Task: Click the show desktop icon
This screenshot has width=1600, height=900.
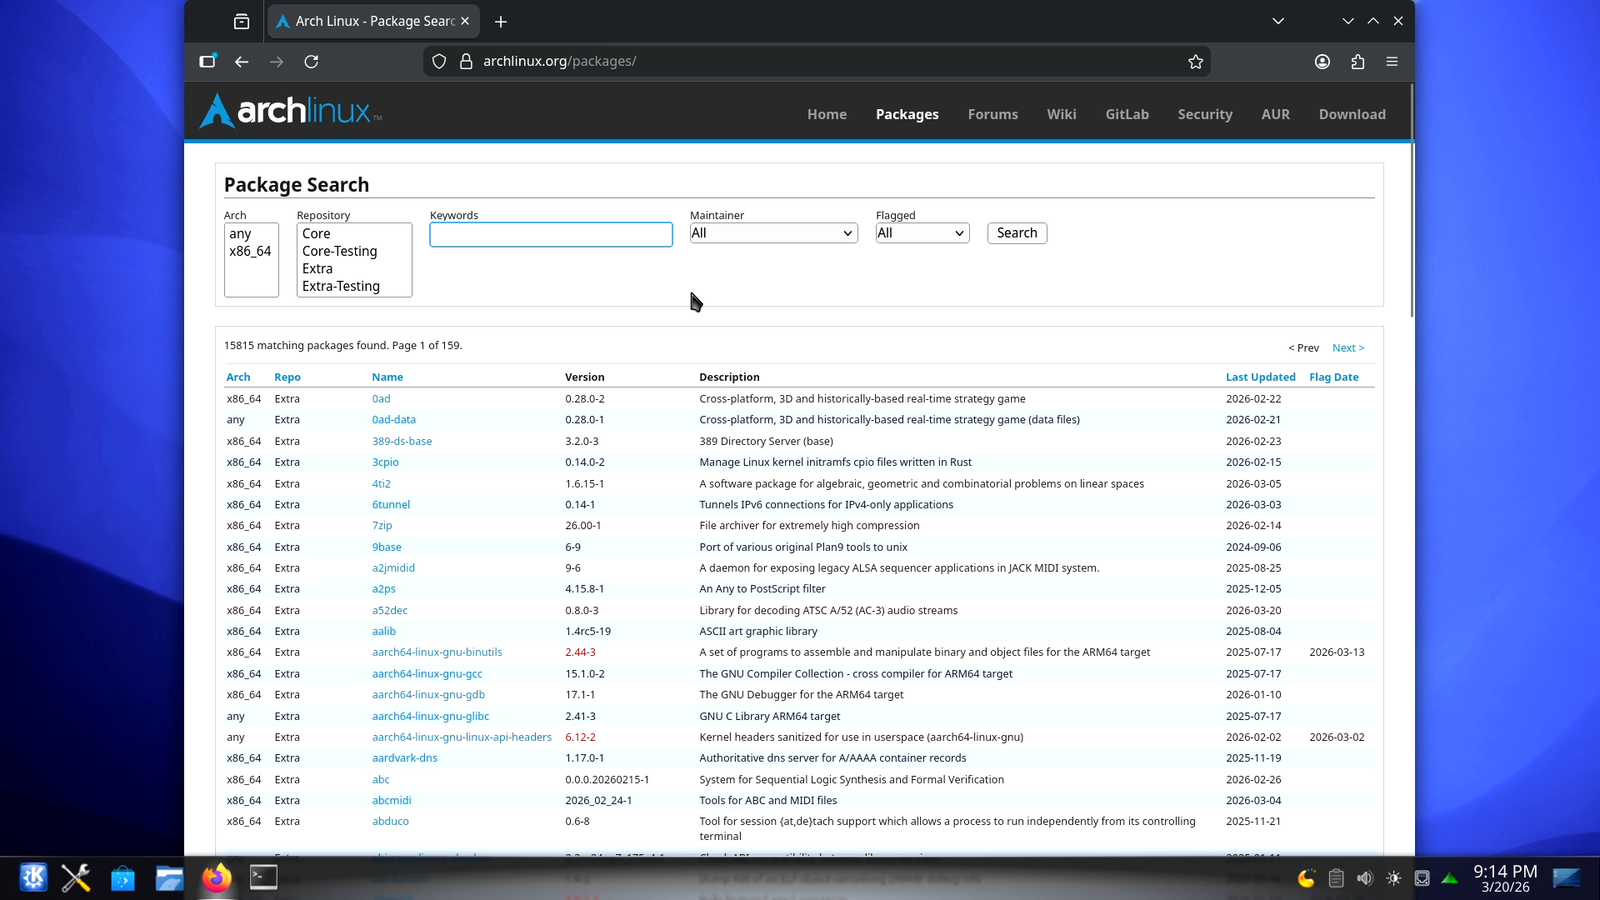Action: click(1566, 878)
